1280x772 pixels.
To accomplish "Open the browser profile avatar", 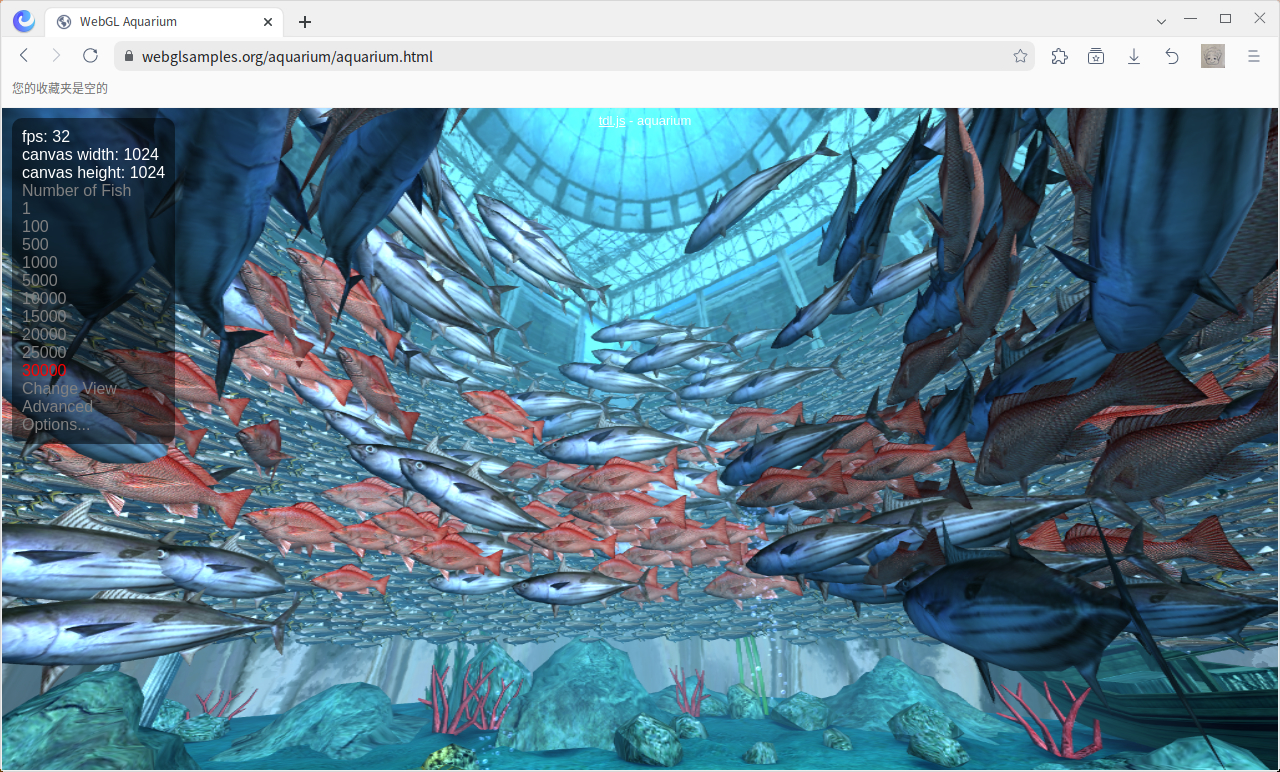I will coord(1212,56).
